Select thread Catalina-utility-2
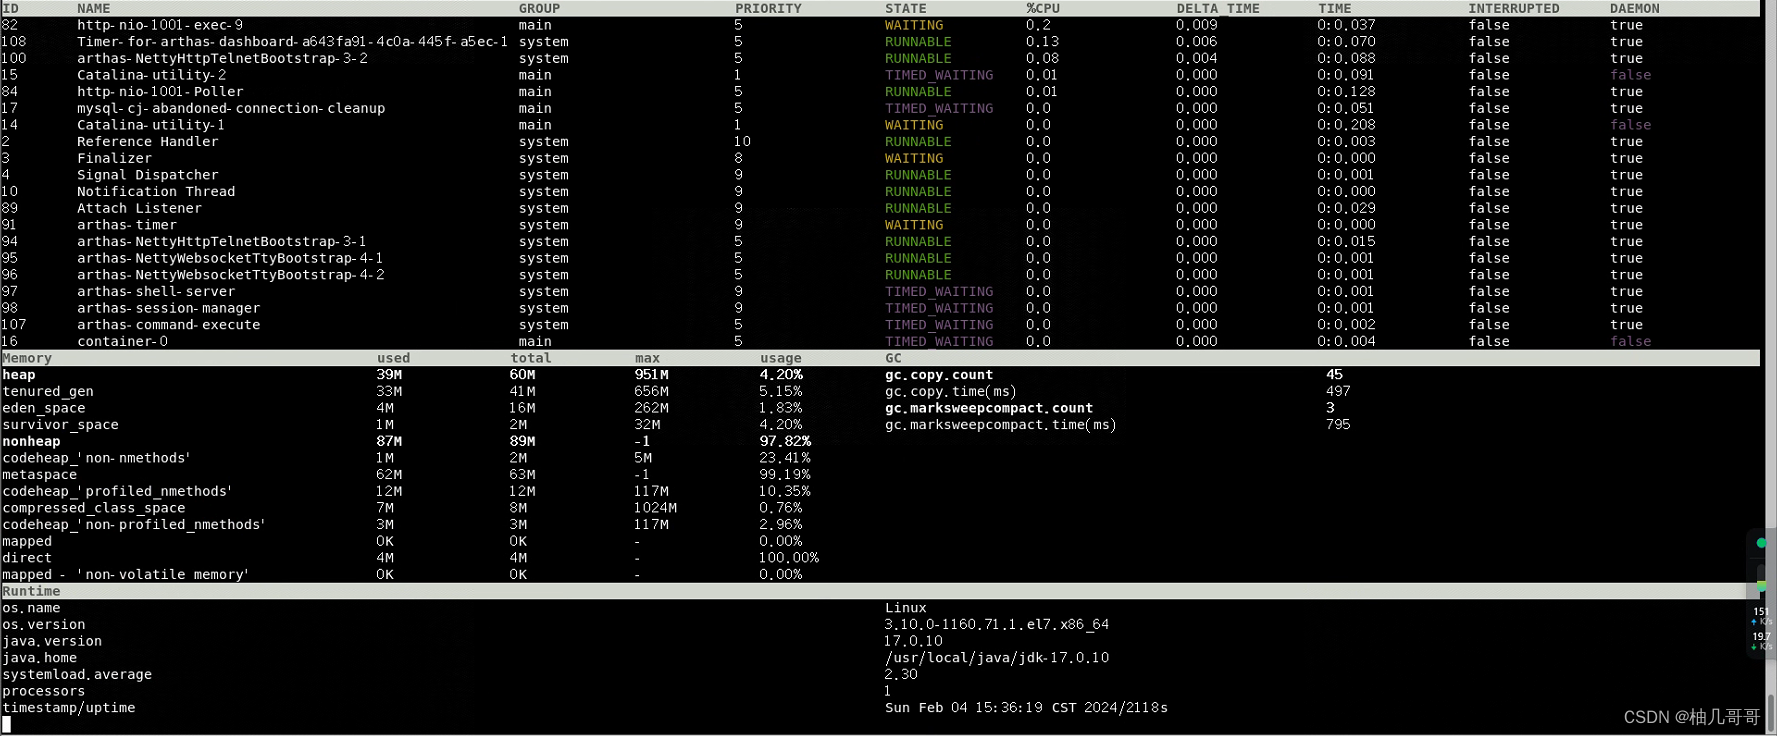The height and width of the screenshot is (736, 1777). [x=151, y=75]
